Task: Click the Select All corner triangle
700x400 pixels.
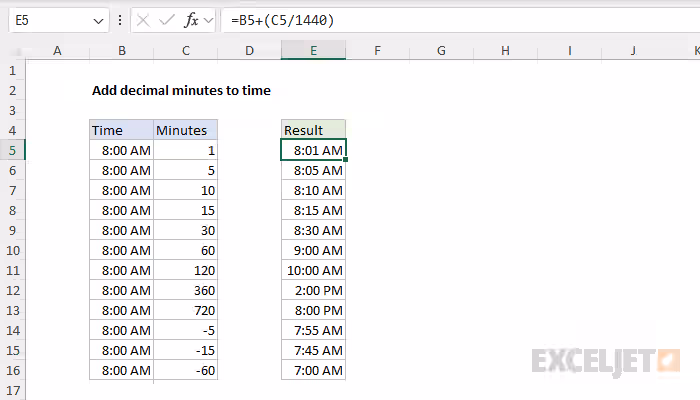Action: click(17, 51)
